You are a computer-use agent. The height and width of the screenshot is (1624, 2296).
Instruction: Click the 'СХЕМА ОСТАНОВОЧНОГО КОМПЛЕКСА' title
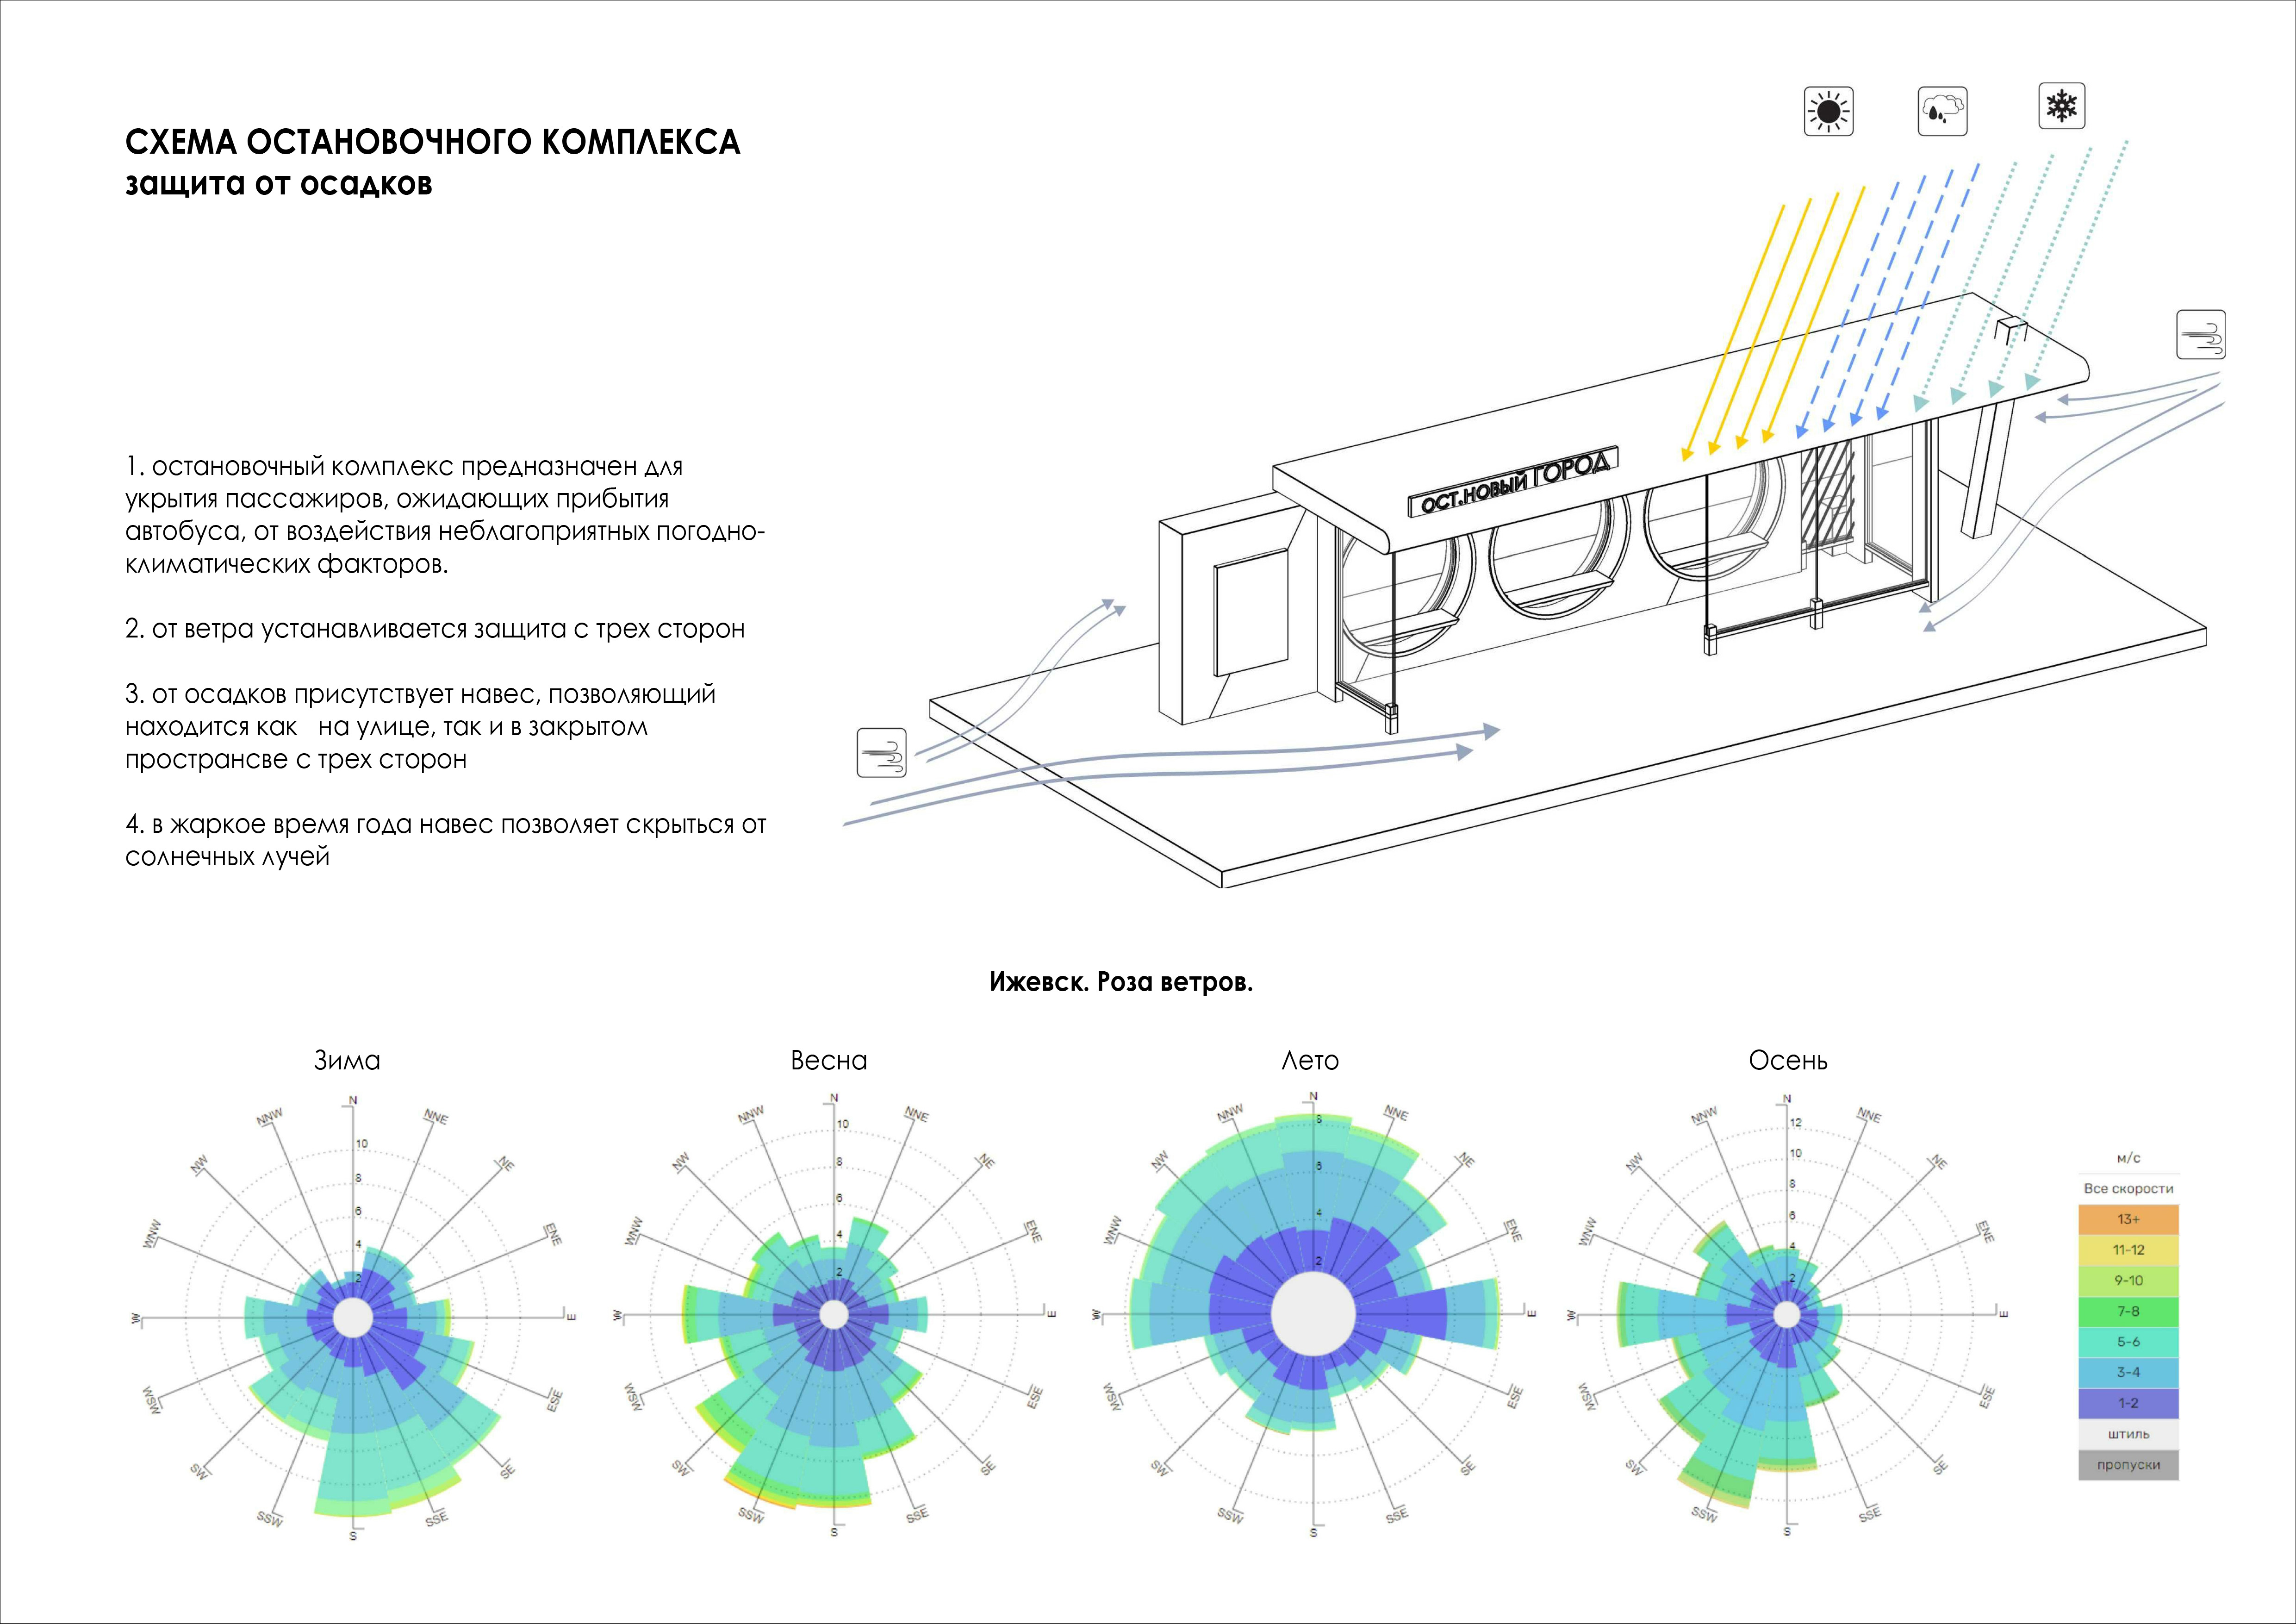tap(433, 142)
